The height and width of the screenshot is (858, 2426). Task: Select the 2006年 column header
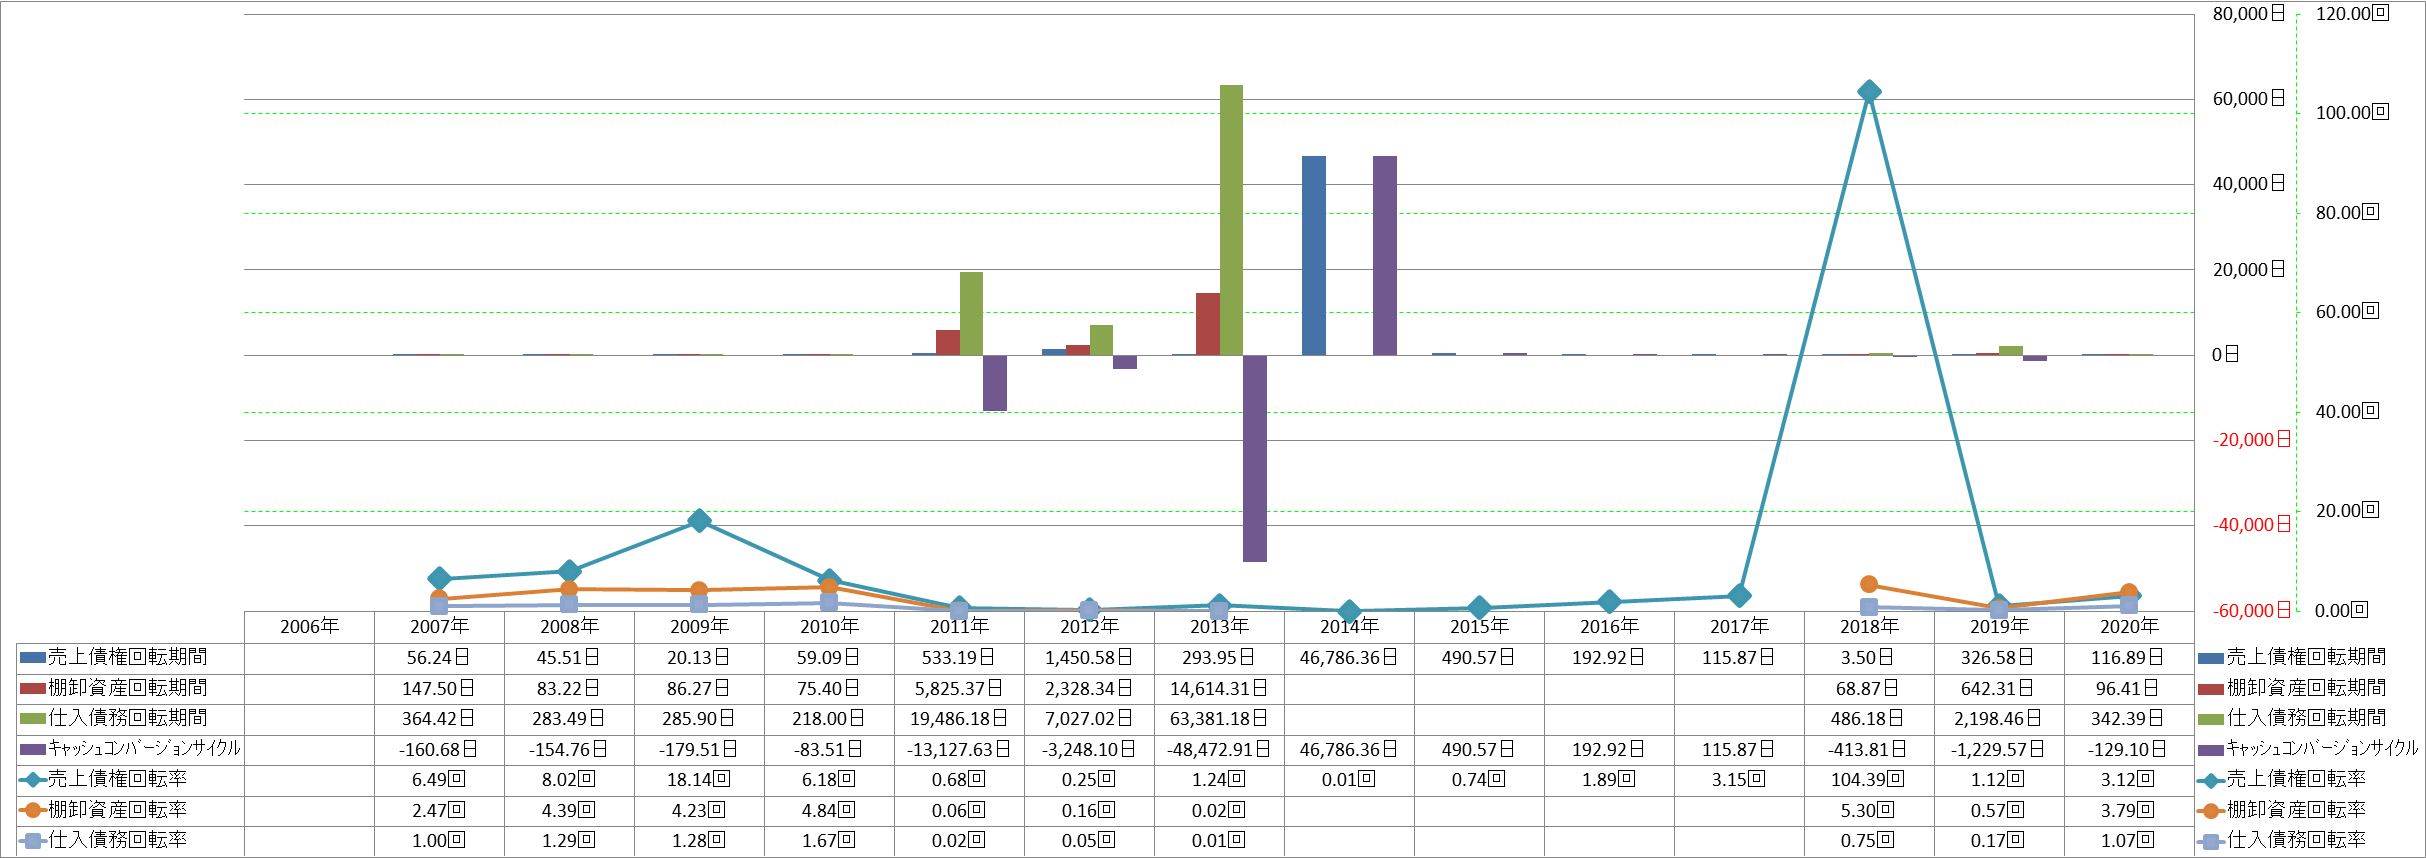point(309,627)
